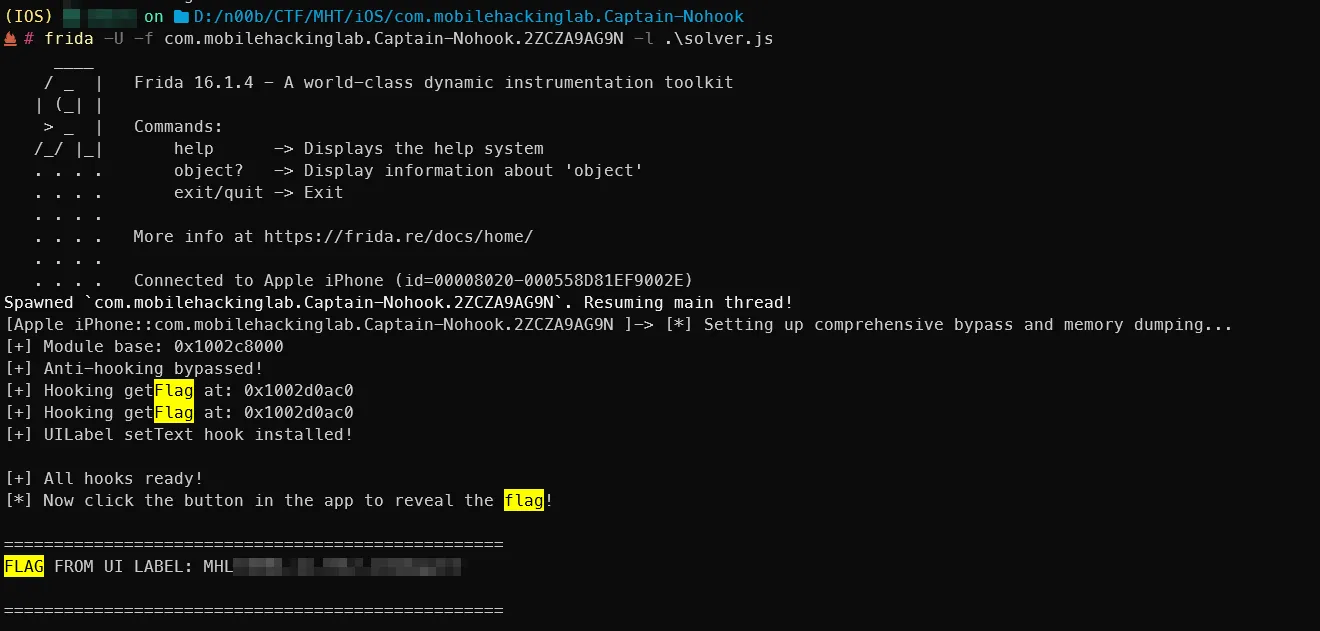1320x631 pixels.
Task: Click the red flame prompt icon
Action: coord(10,39)
